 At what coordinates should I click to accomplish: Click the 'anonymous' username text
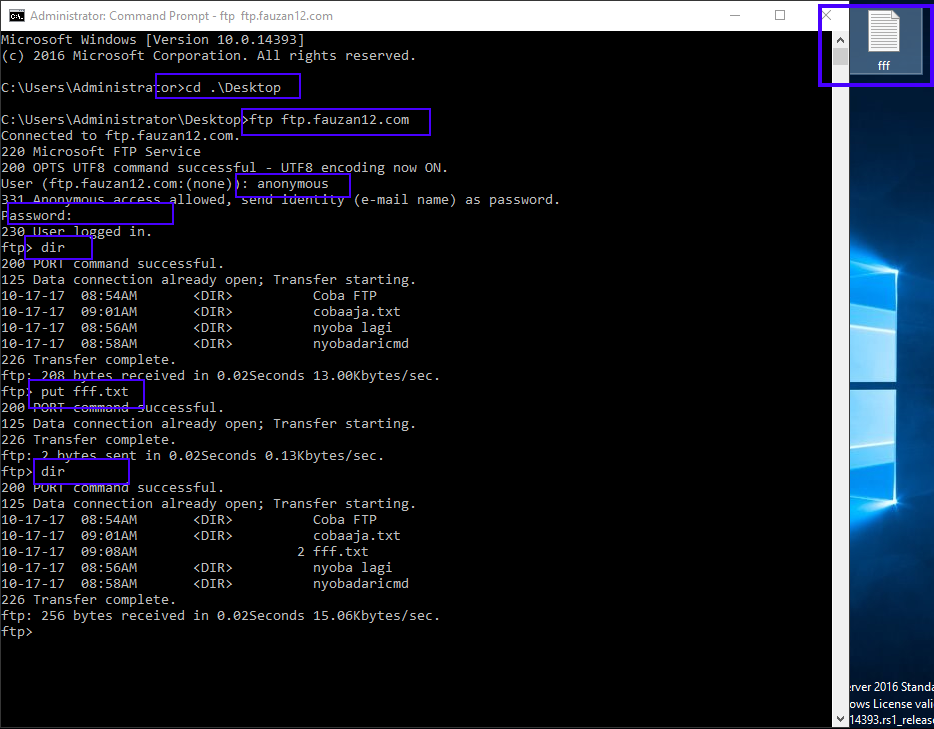(x=292, y=184)
